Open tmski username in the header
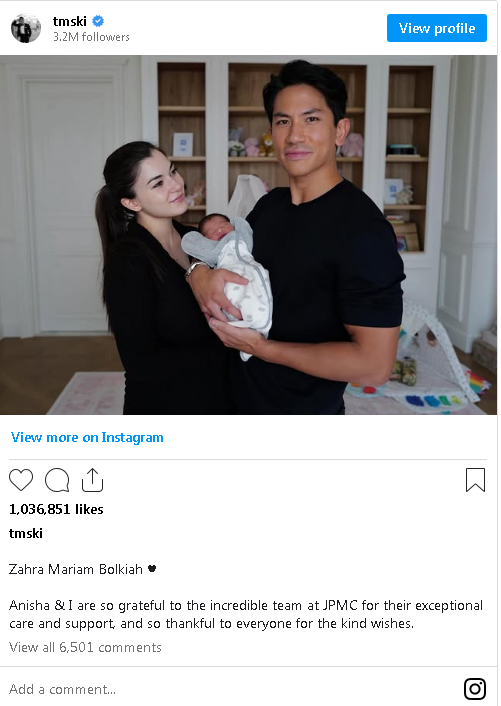The height and width of the screenshot is (706, 501). tap(70, 21)
